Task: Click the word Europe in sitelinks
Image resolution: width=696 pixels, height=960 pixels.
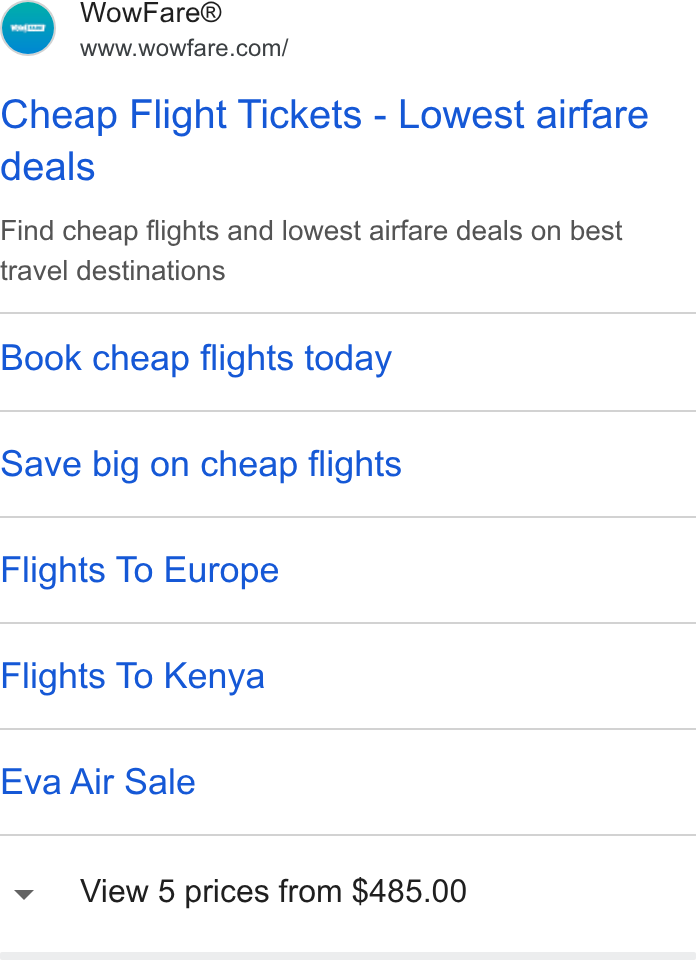Action: [222, 571]
